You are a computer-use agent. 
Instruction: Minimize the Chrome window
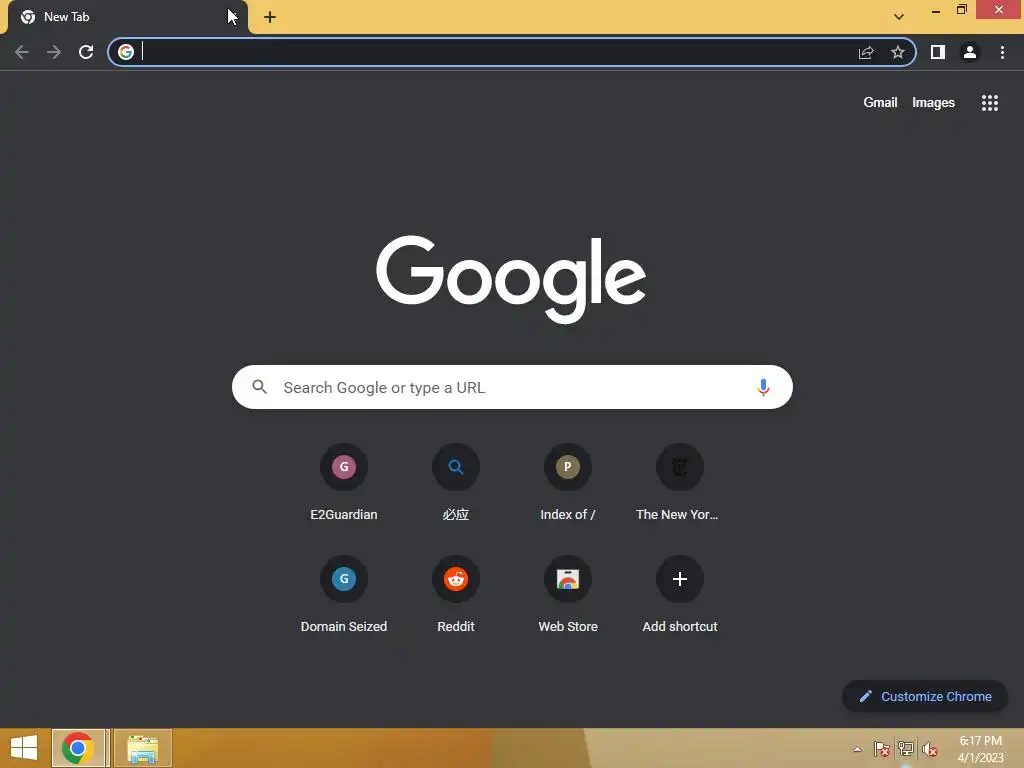coord(936,10)
